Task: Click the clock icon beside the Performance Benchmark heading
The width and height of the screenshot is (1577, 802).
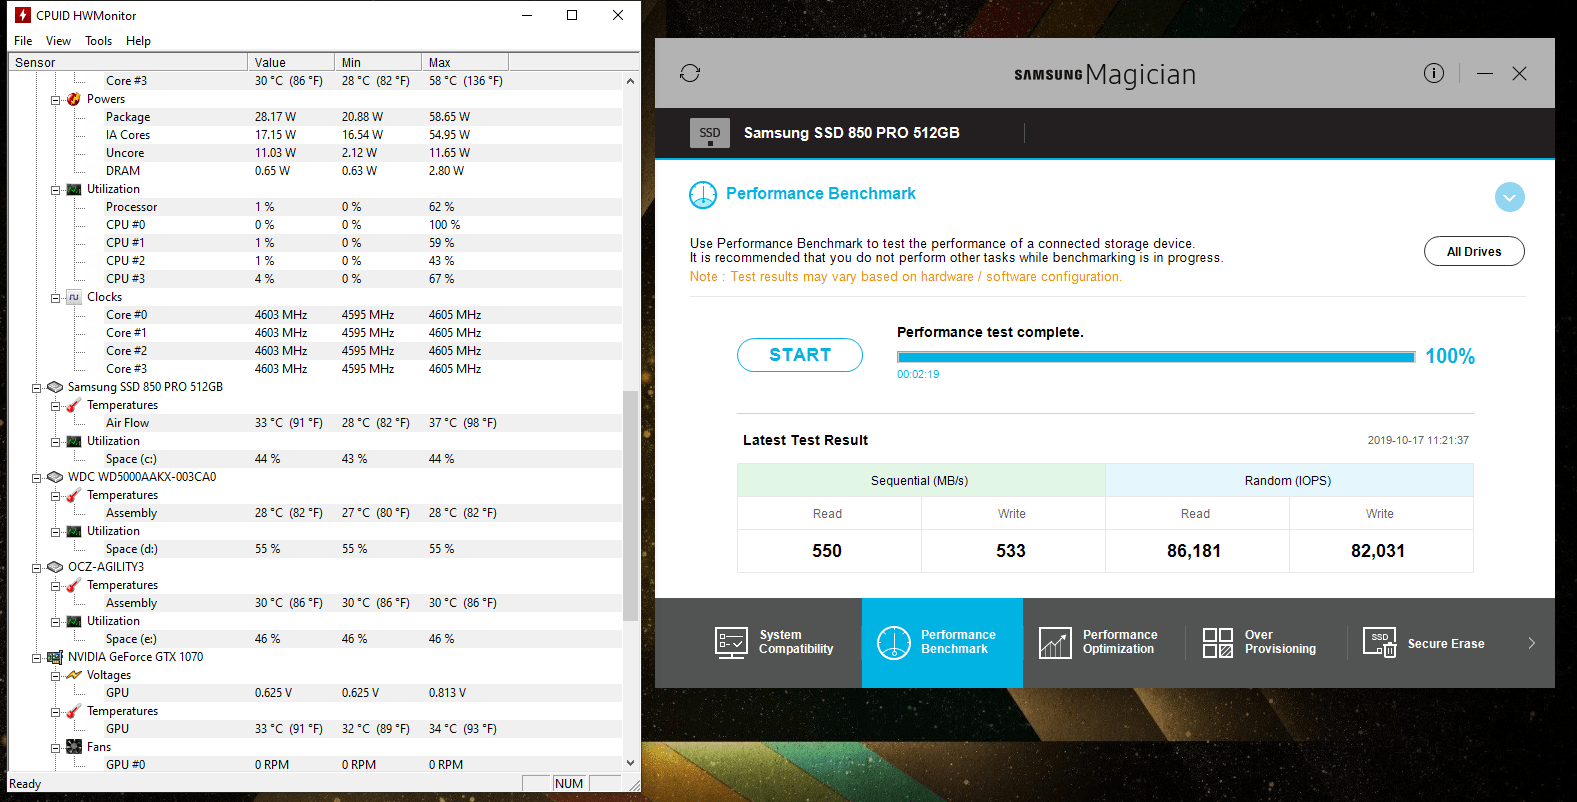Action: pyautogui.click(x=703, y=195)
